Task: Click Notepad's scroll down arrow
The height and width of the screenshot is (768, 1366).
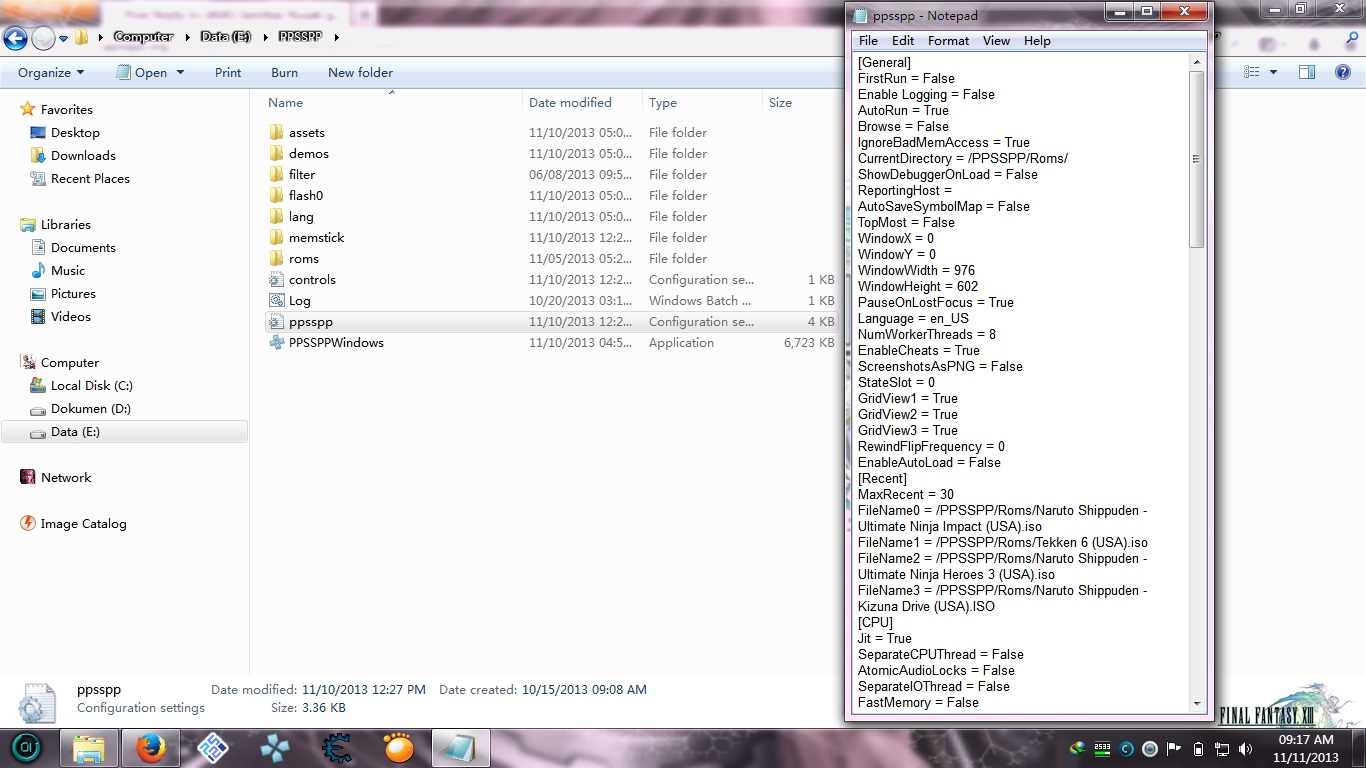Action: (1197, 703)
